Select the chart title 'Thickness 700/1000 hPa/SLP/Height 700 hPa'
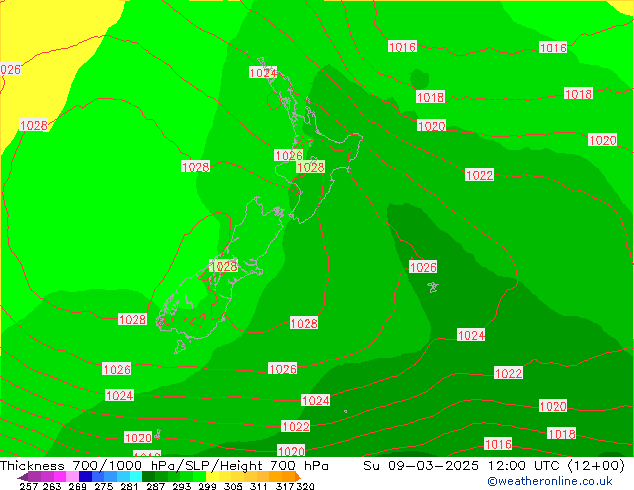Image resolution: width=634 pixels, height=490 pixels. pyautogui.click(x=164, y=465)
